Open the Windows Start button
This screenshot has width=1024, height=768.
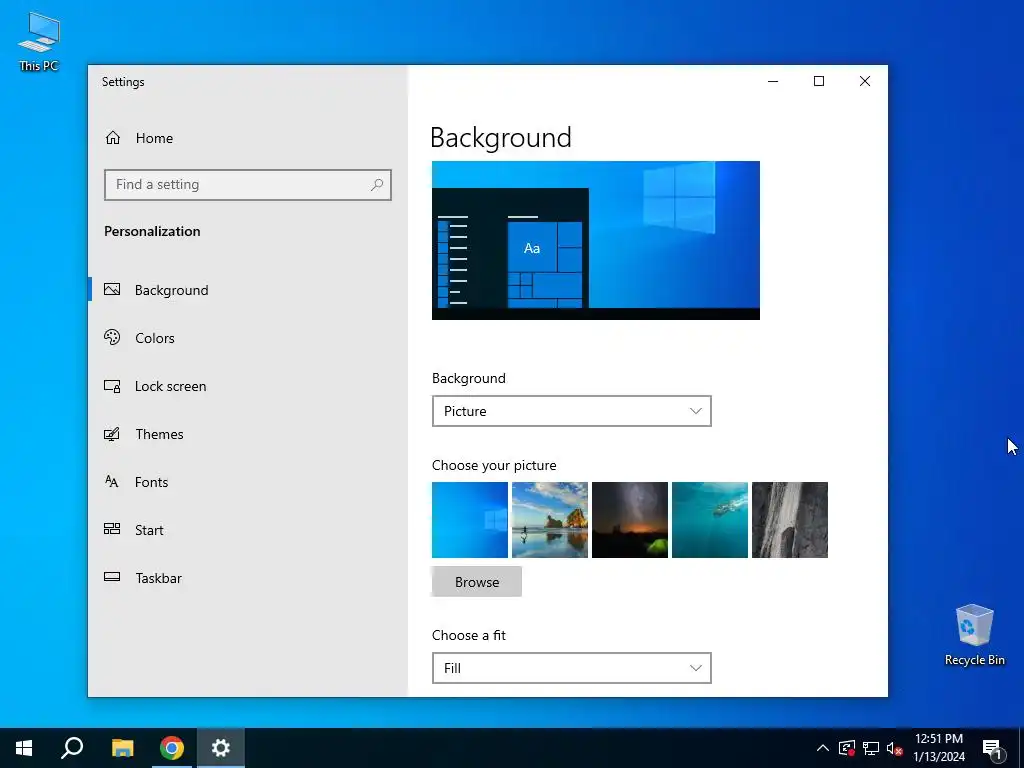(x=24, y=748)
